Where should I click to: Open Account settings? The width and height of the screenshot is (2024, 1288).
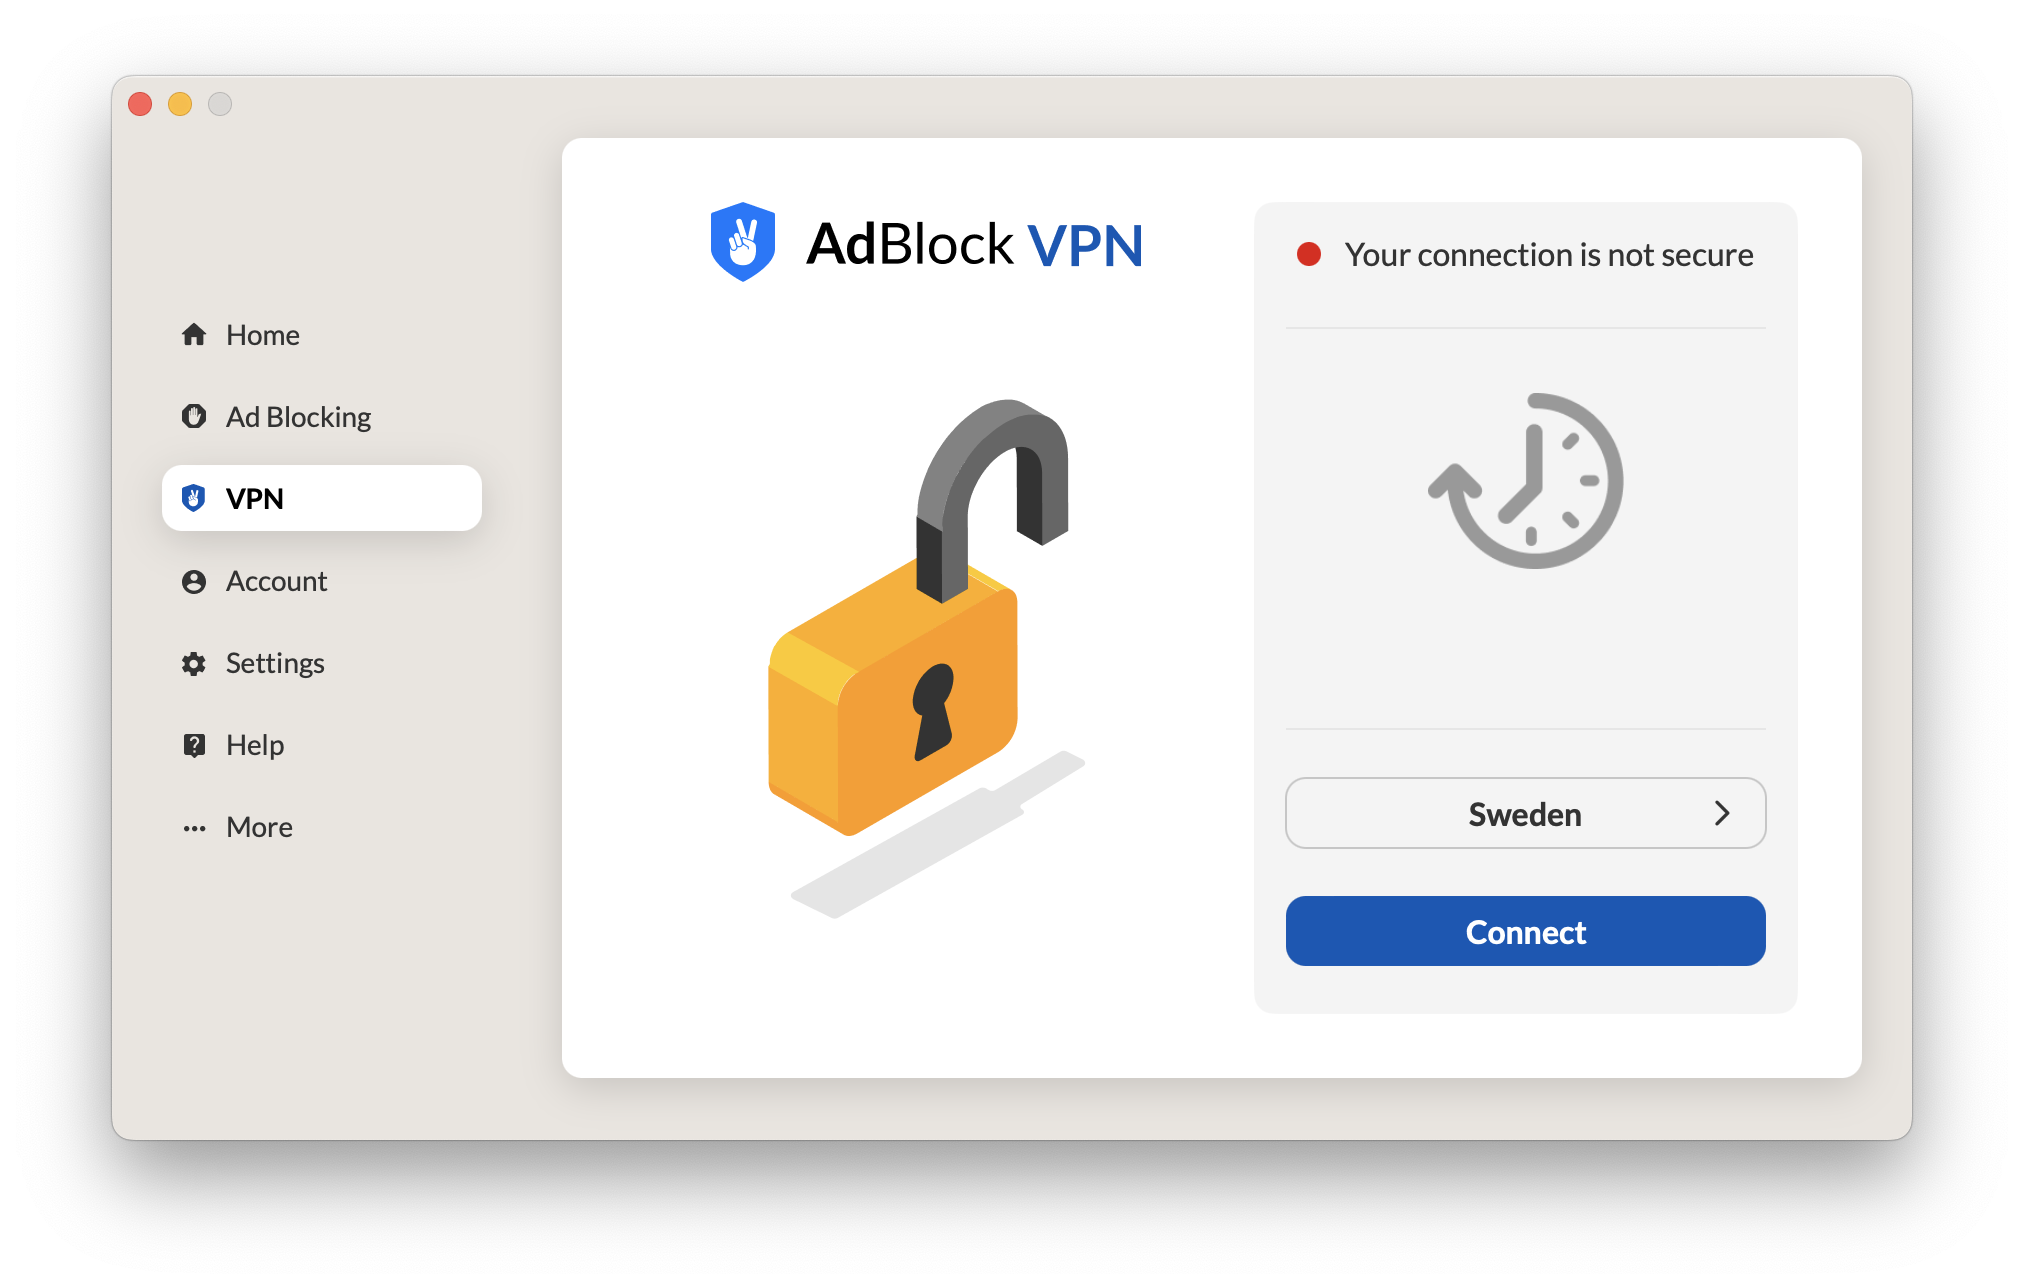tap(276, 581)
